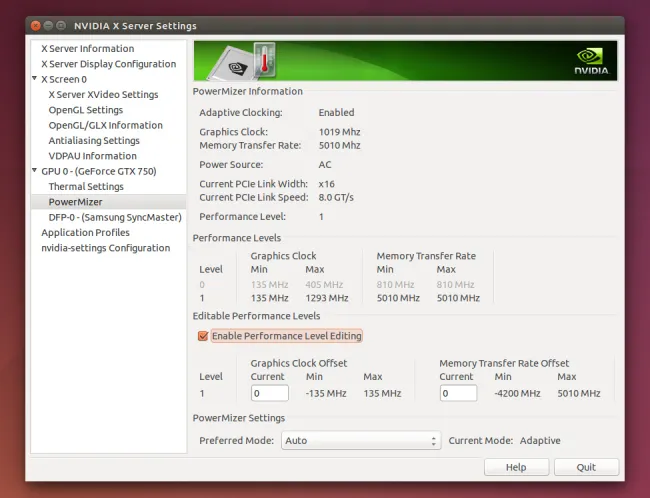
Task: Click the 405 MHz level 0 value
Action: click(324, 285)
